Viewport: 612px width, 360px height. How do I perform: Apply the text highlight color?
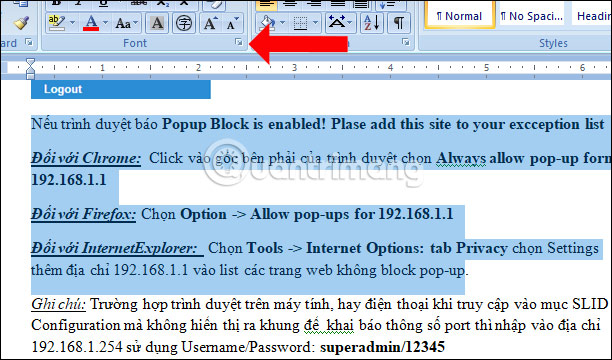[x=57, y=23]
